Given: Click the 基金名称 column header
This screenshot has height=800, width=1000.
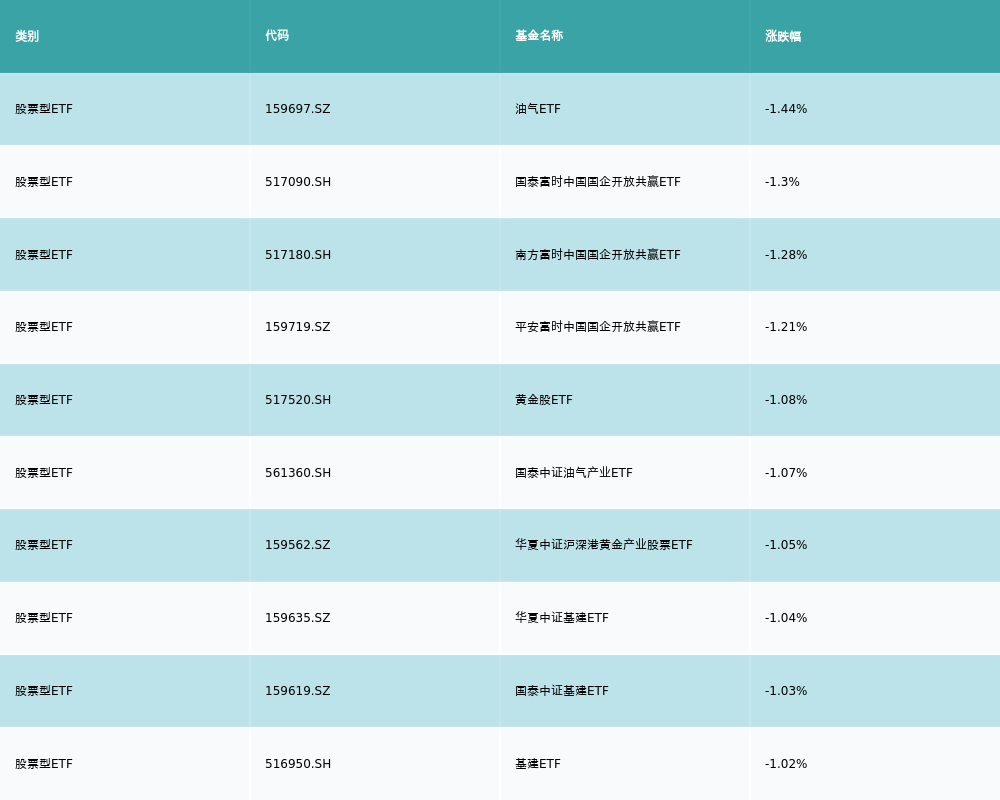Looking at the screenshot, I should tap(539, 36).
